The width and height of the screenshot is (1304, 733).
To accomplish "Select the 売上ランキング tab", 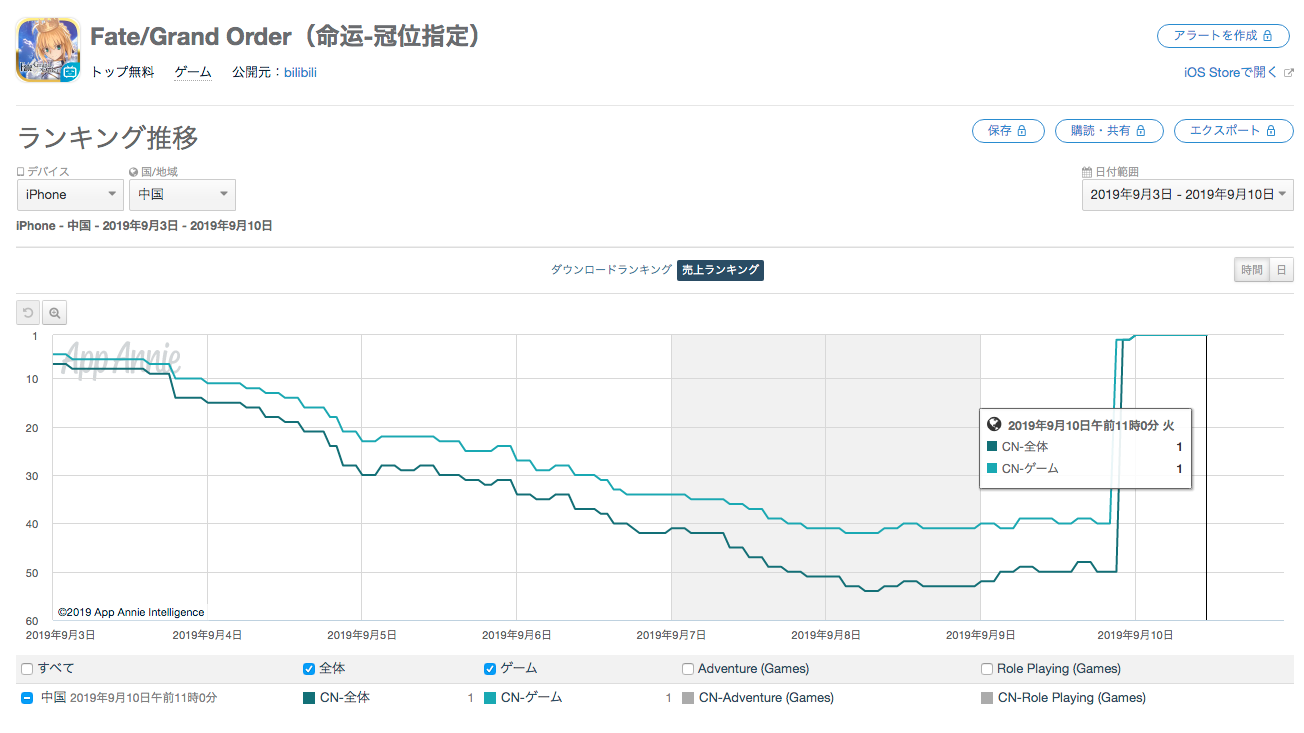I will tap(720, 270).
